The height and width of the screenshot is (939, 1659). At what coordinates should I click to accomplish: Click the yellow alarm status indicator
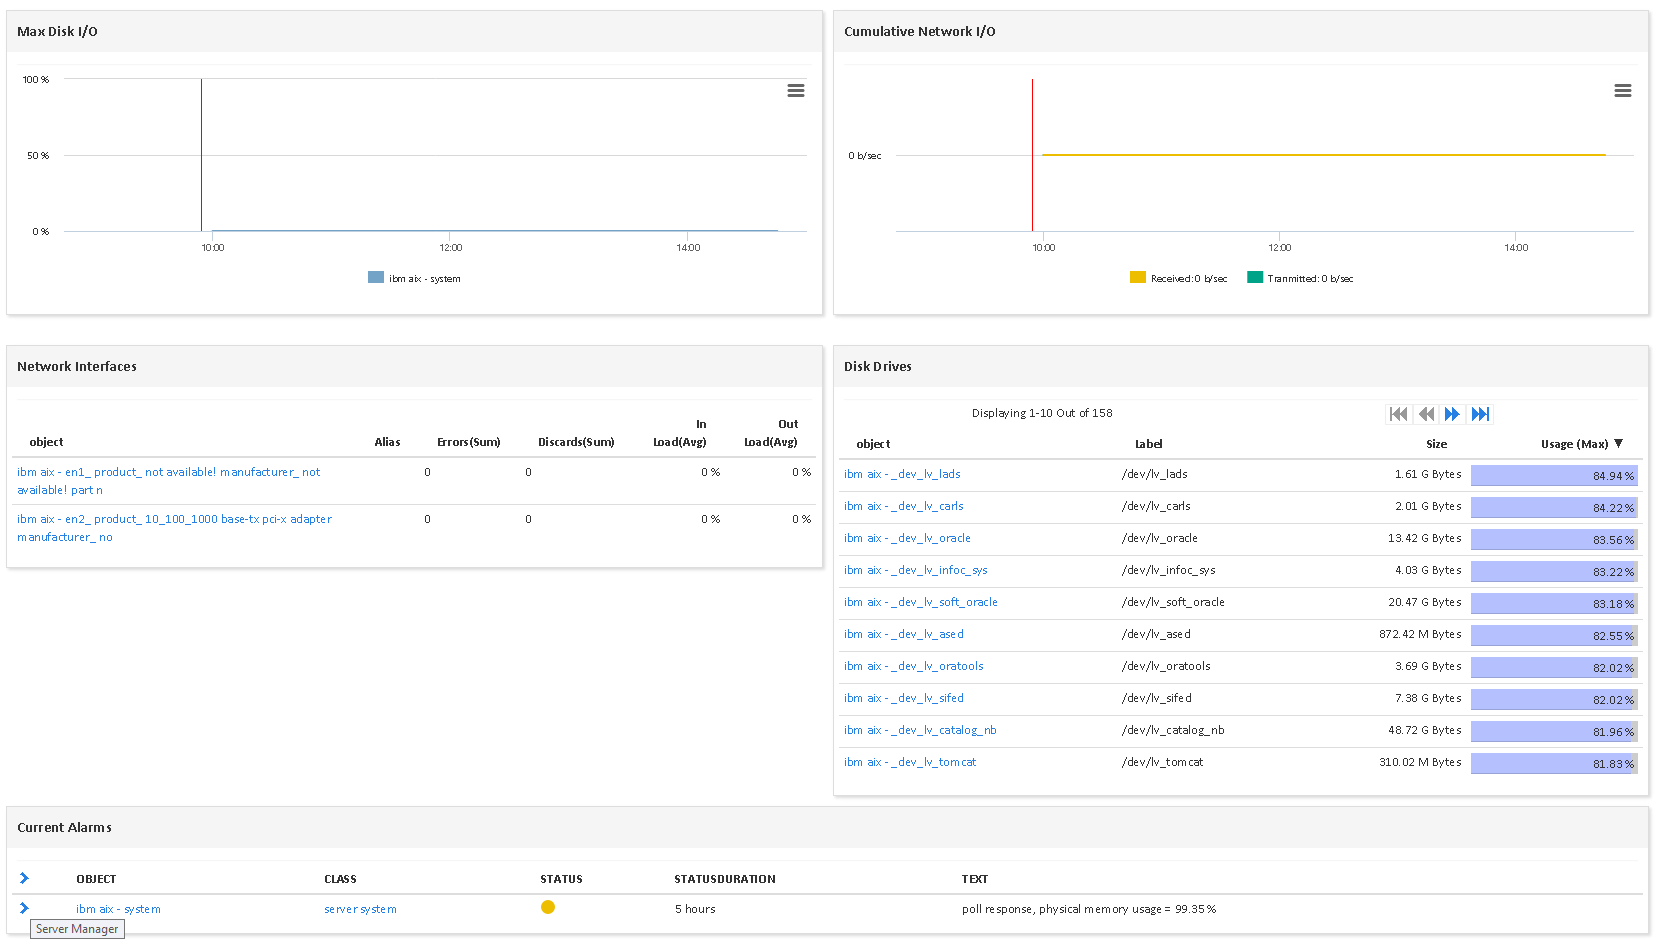click(548, 907)
